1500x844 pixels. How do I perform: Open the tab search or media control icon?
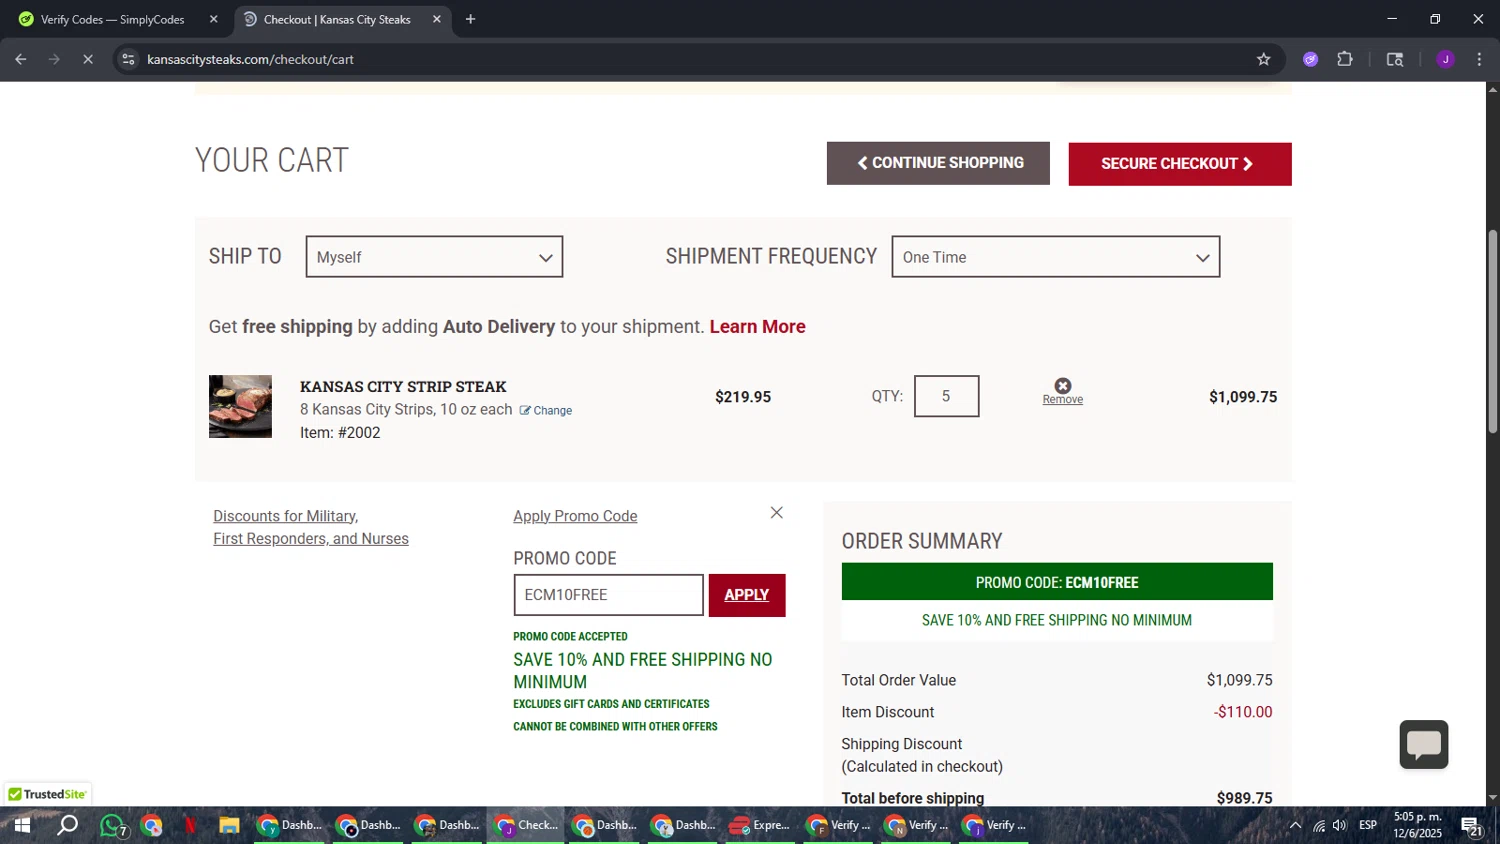1395,59
